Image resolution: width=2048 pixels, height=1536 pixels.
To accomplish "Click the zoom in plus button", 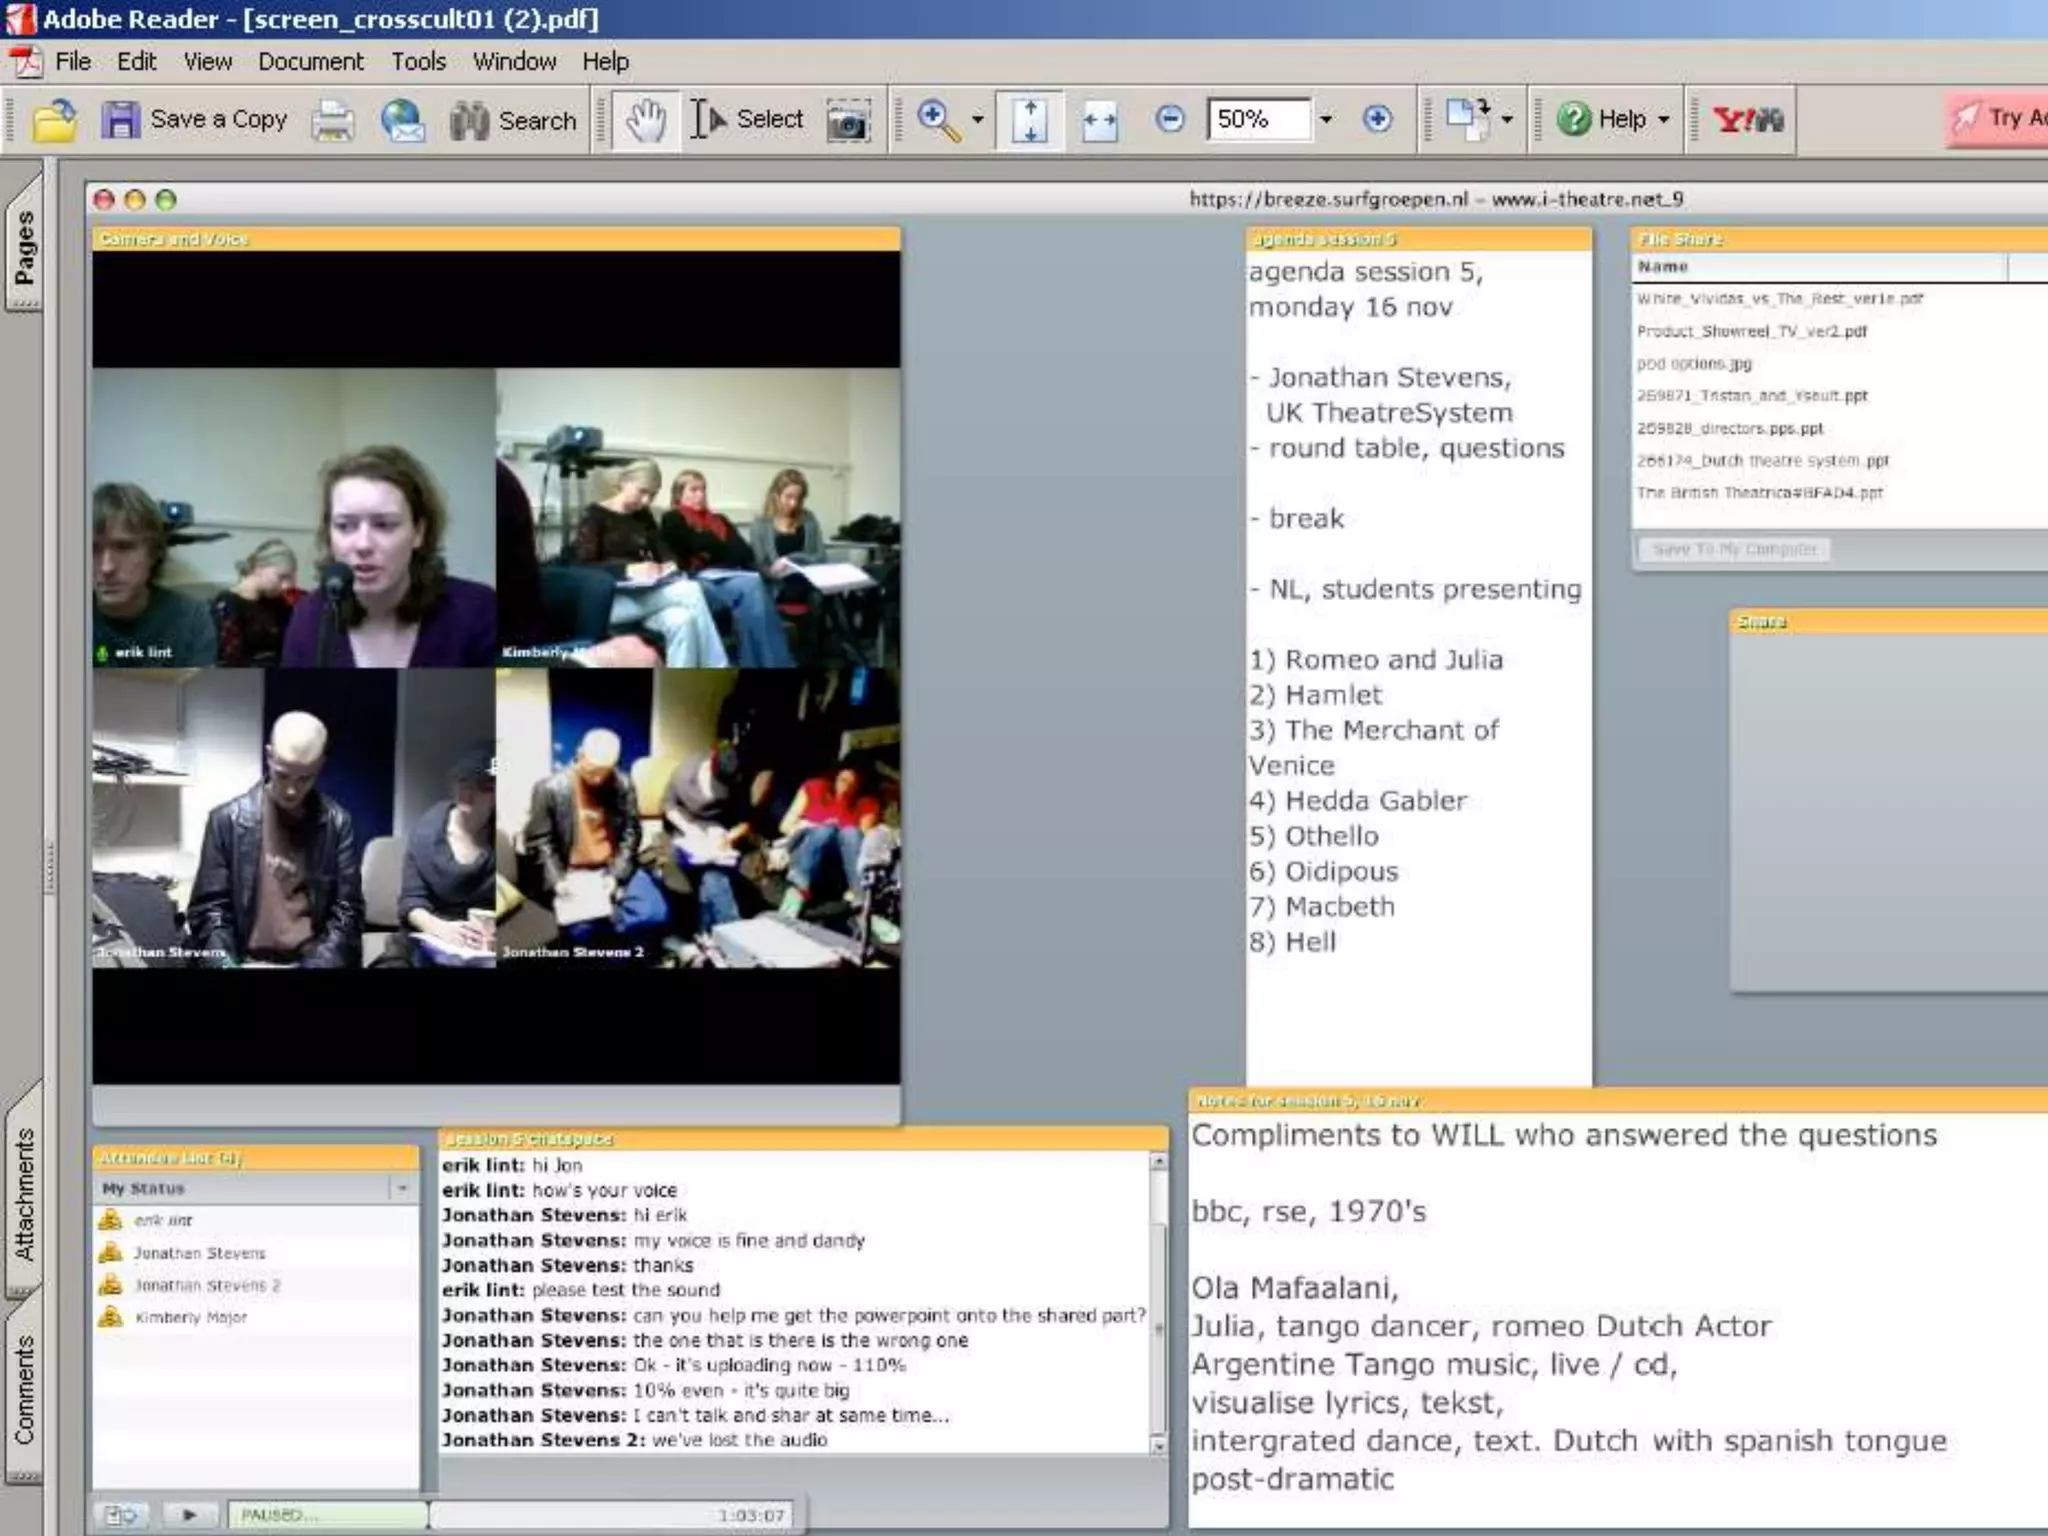I will coord(1377,120).
